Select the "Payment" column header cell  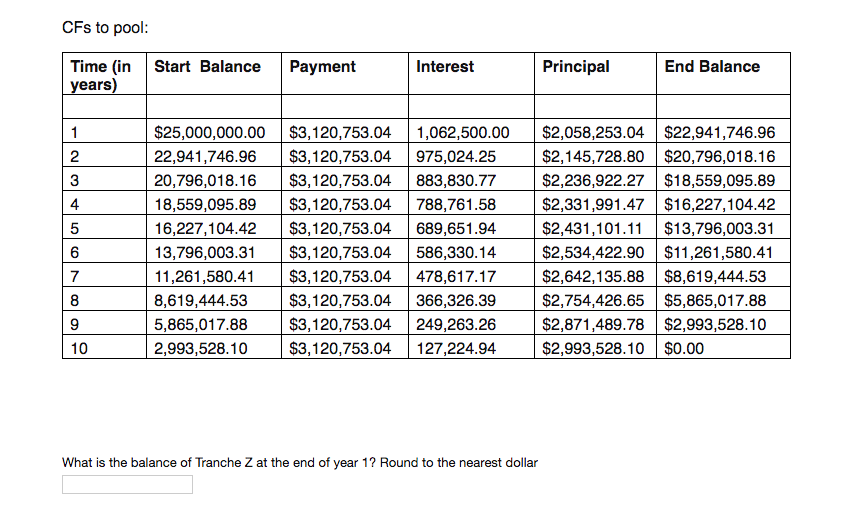click(322, 67)
